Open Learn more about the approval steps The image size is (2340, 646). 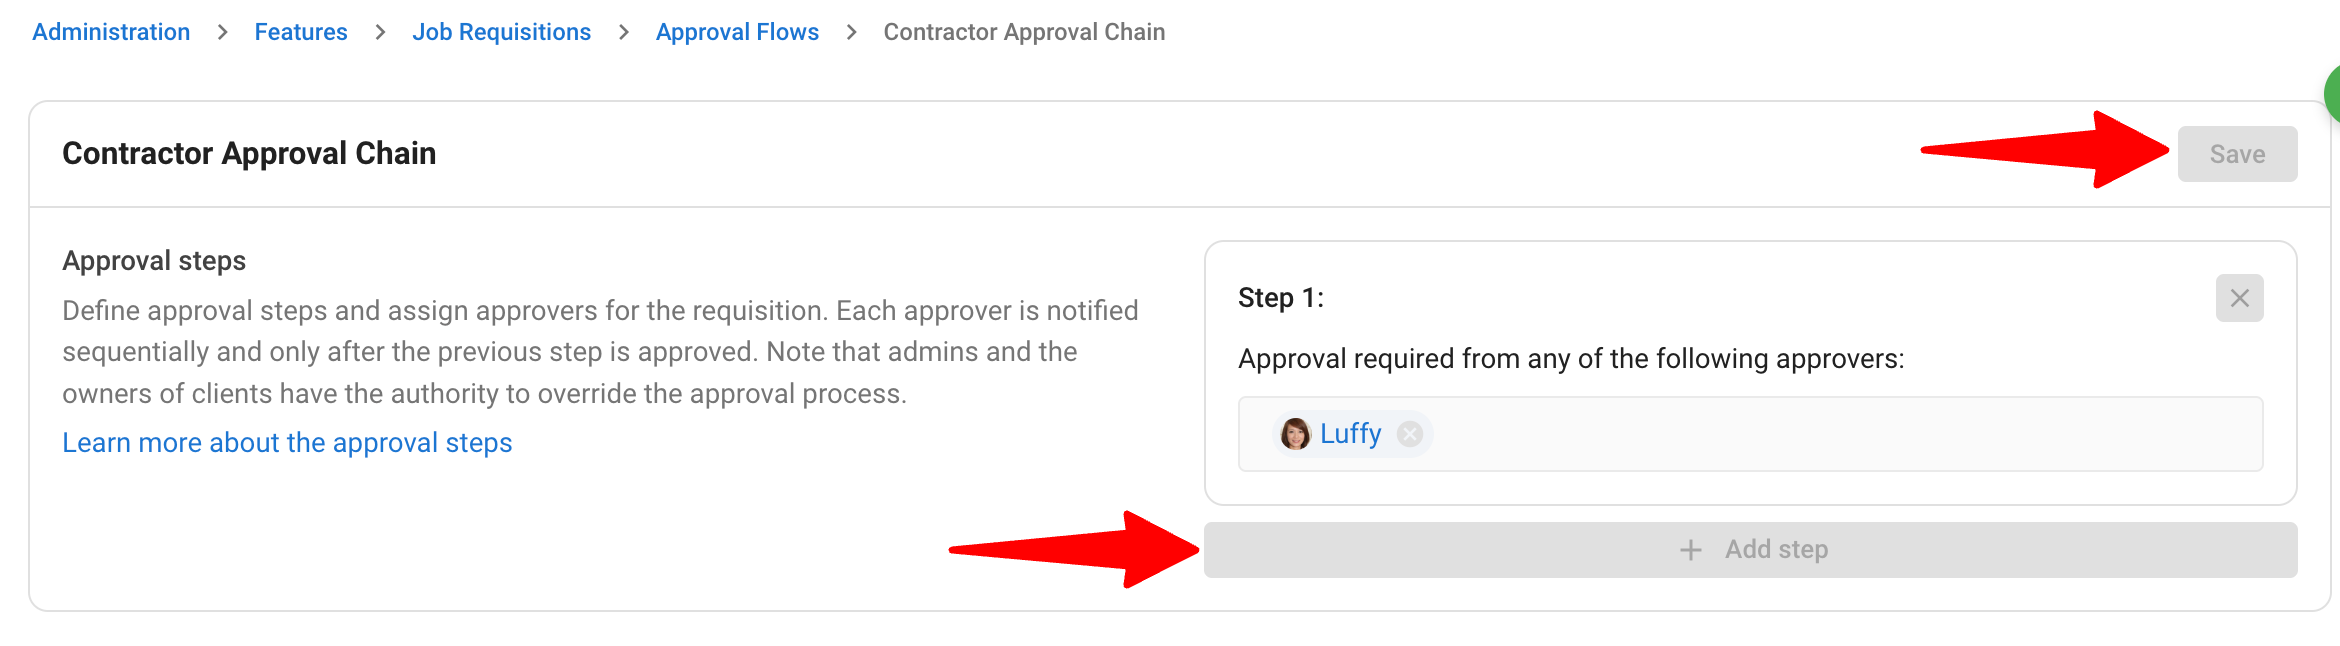tap(287, 443)
